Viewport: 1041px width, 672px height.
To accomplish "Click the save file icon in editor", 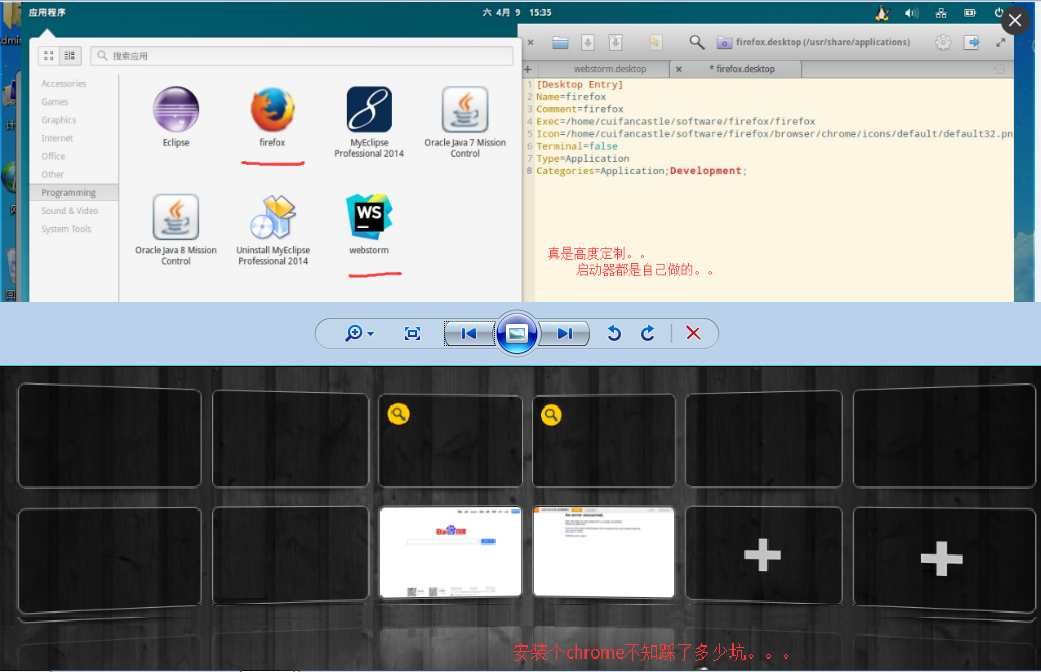I will click(588, 42).
